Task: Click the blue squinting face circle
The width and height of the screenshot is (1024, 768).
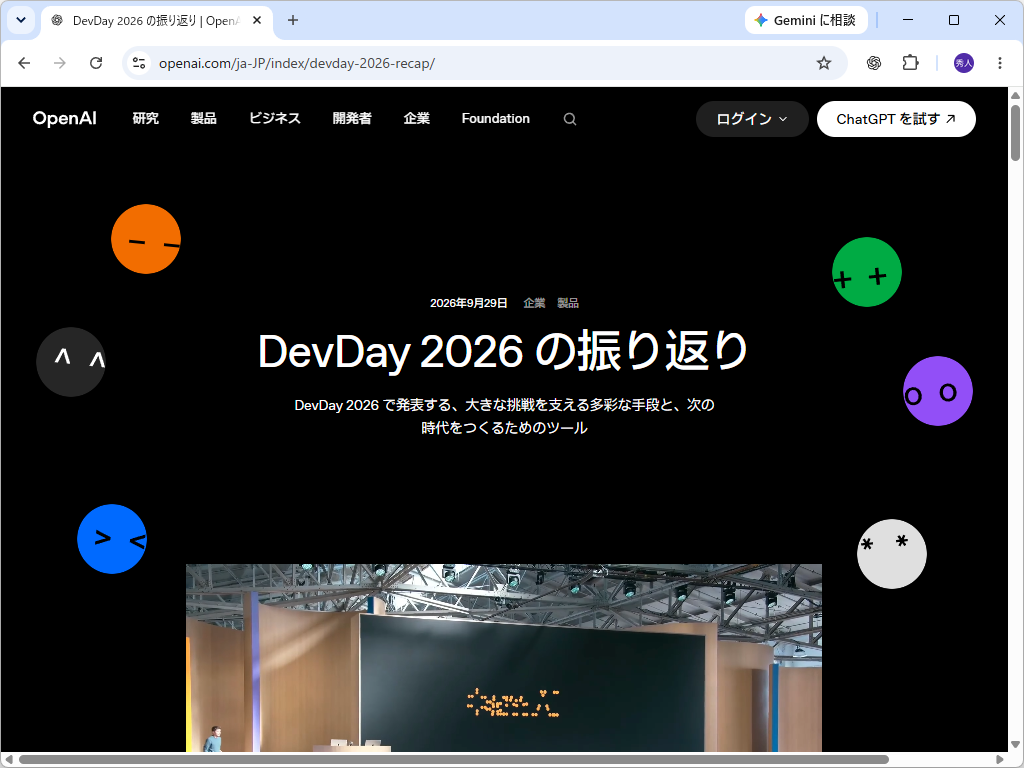Action: [112, 539]
